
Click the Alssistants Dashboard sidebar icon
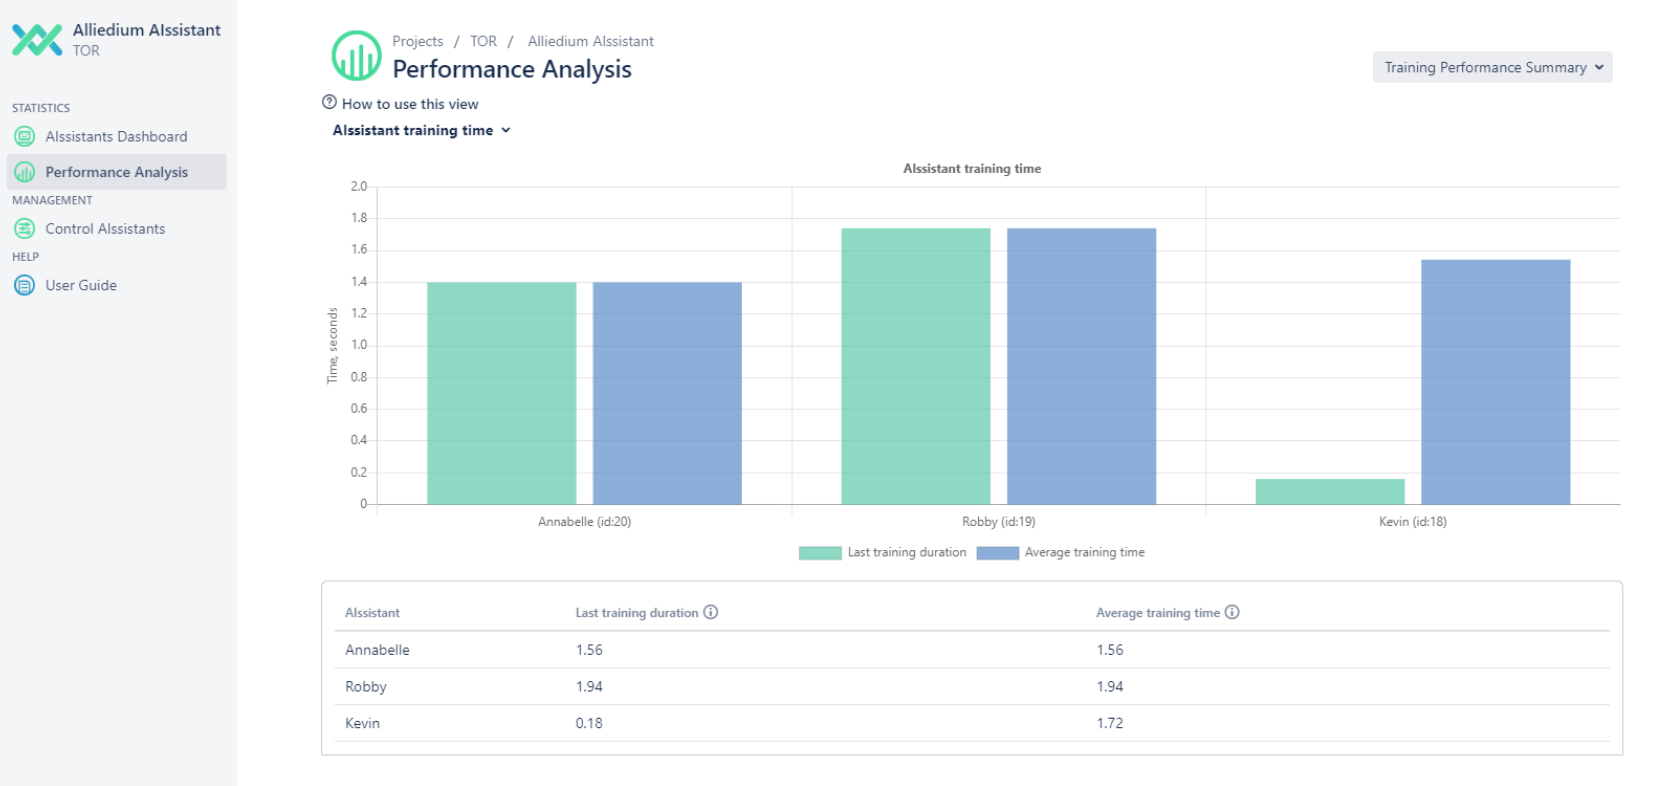pos(25,137)
